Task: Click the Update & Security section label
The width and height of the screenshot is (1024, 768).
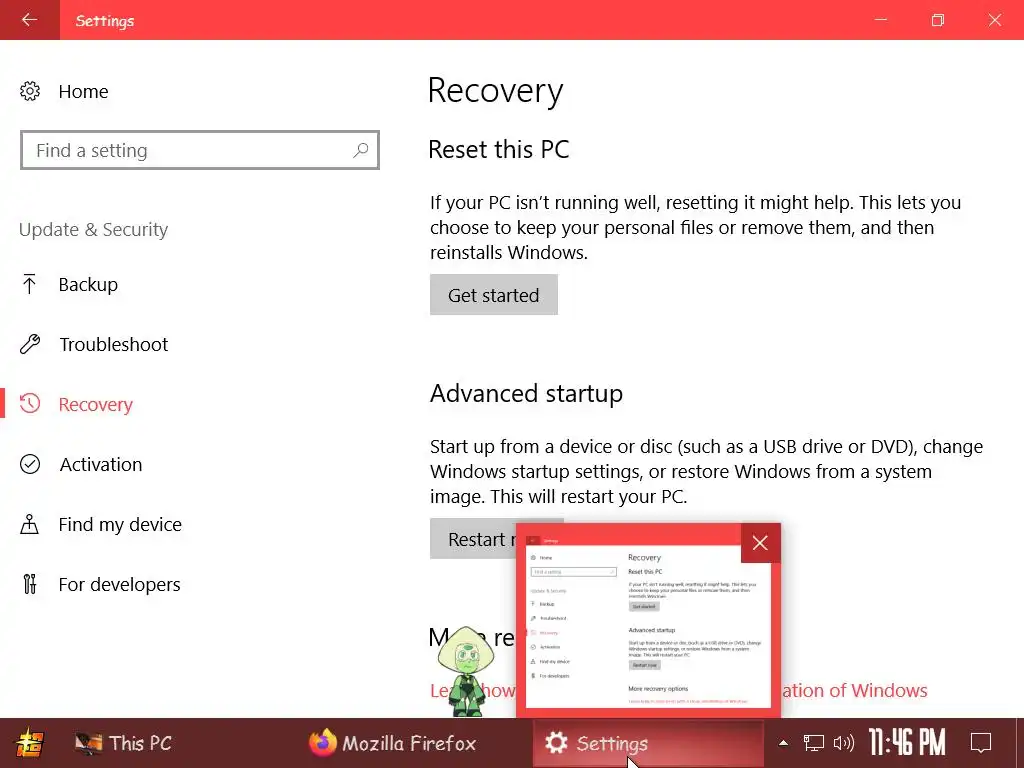Action: point(93,229)
